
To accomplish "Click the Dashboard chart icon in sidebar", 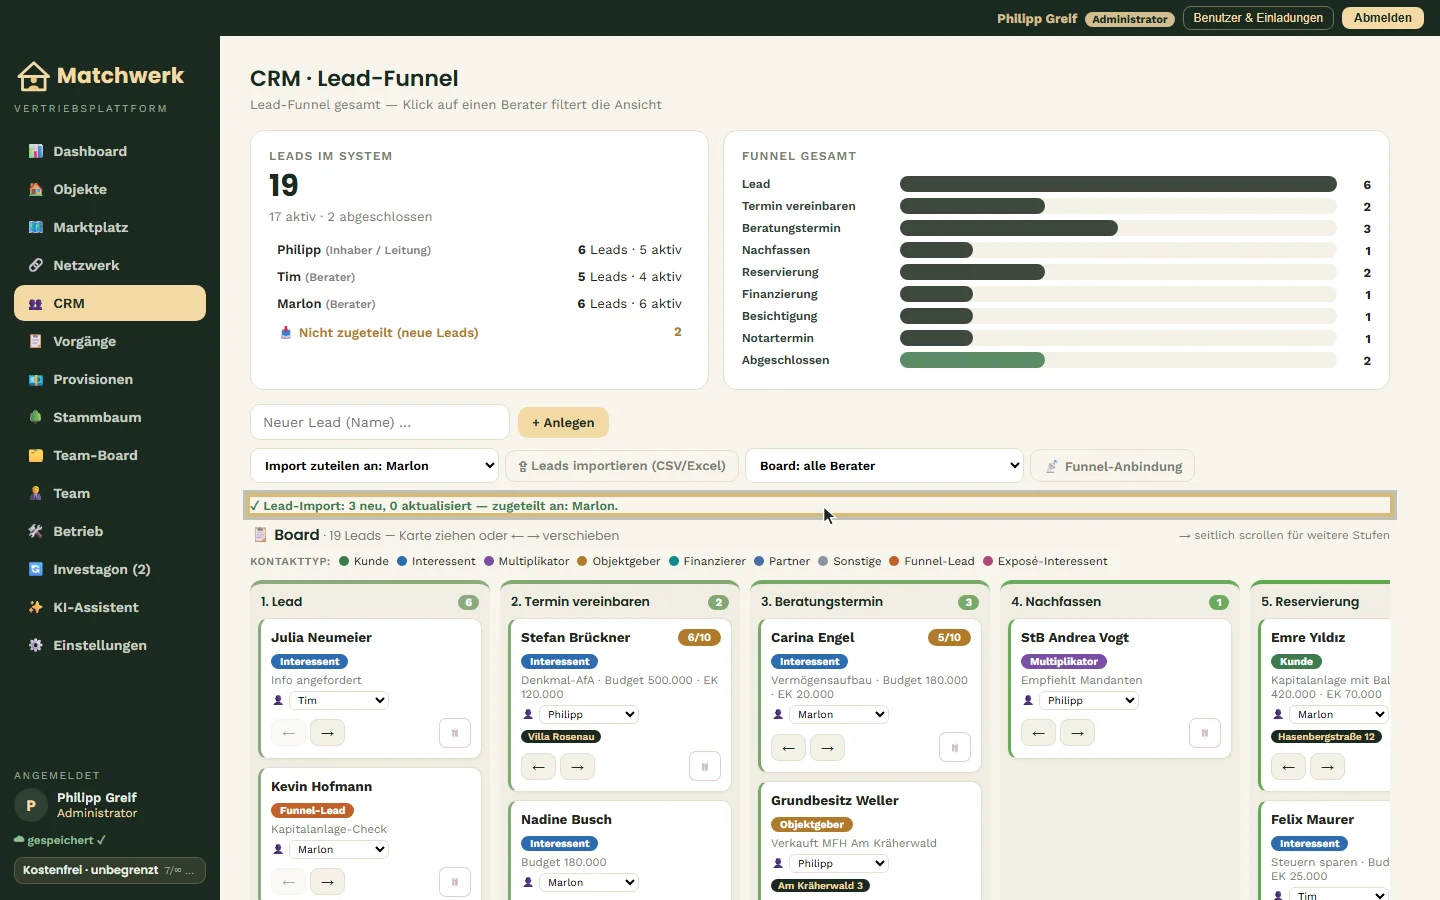I will (36, 152).
